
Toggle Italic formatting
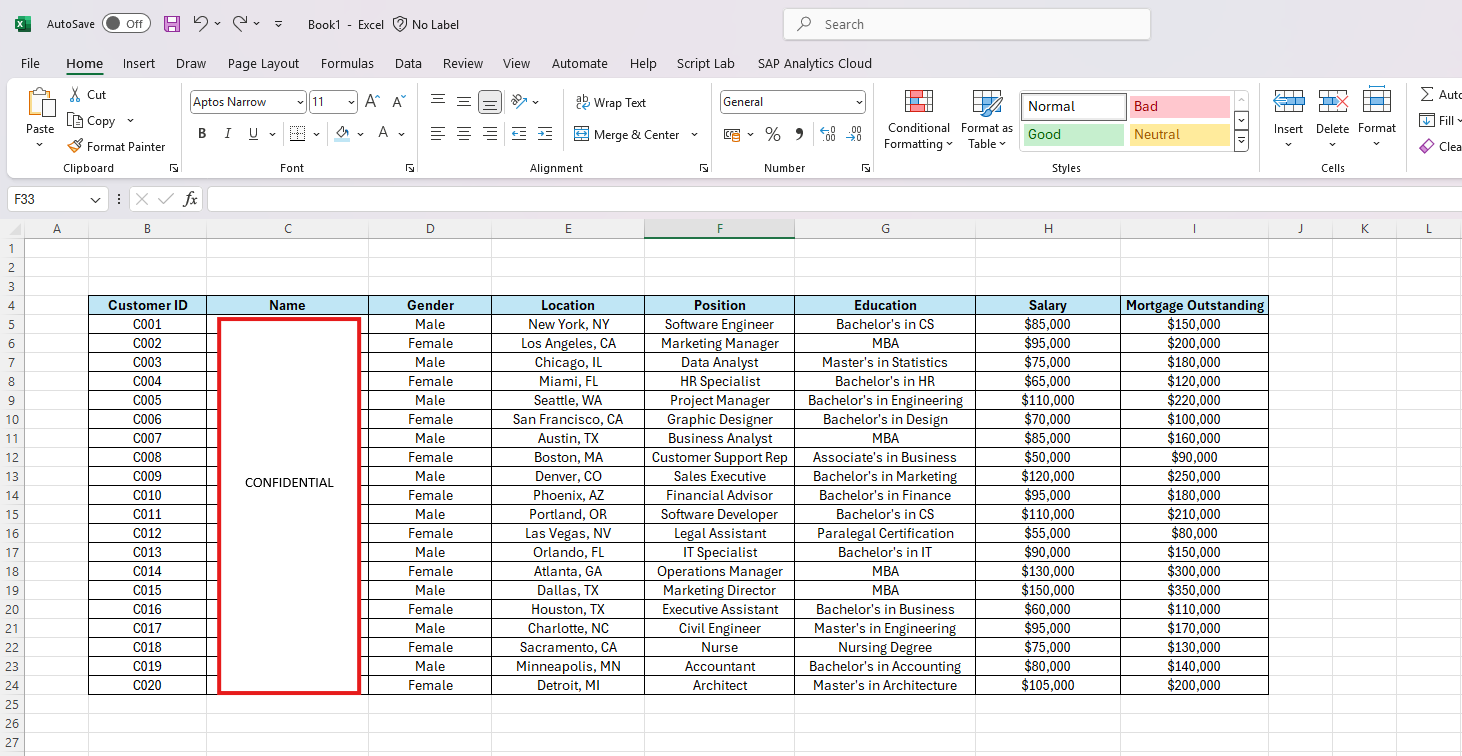click(227, 134)
